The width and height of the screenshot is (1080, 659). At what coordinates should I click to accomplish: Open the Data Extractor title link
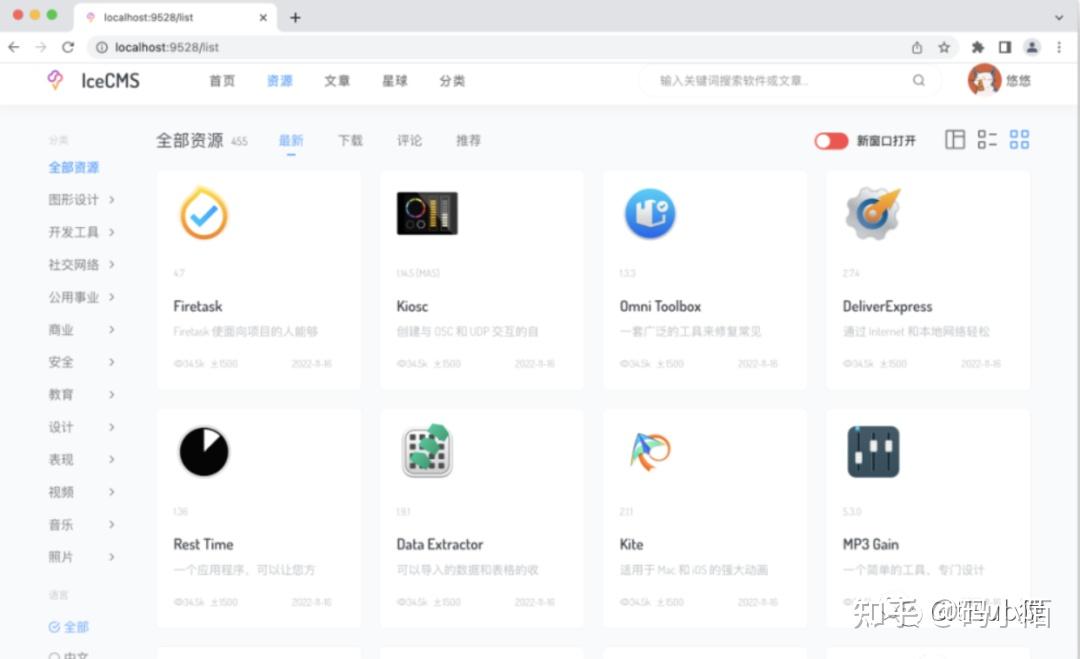[439, 545]
